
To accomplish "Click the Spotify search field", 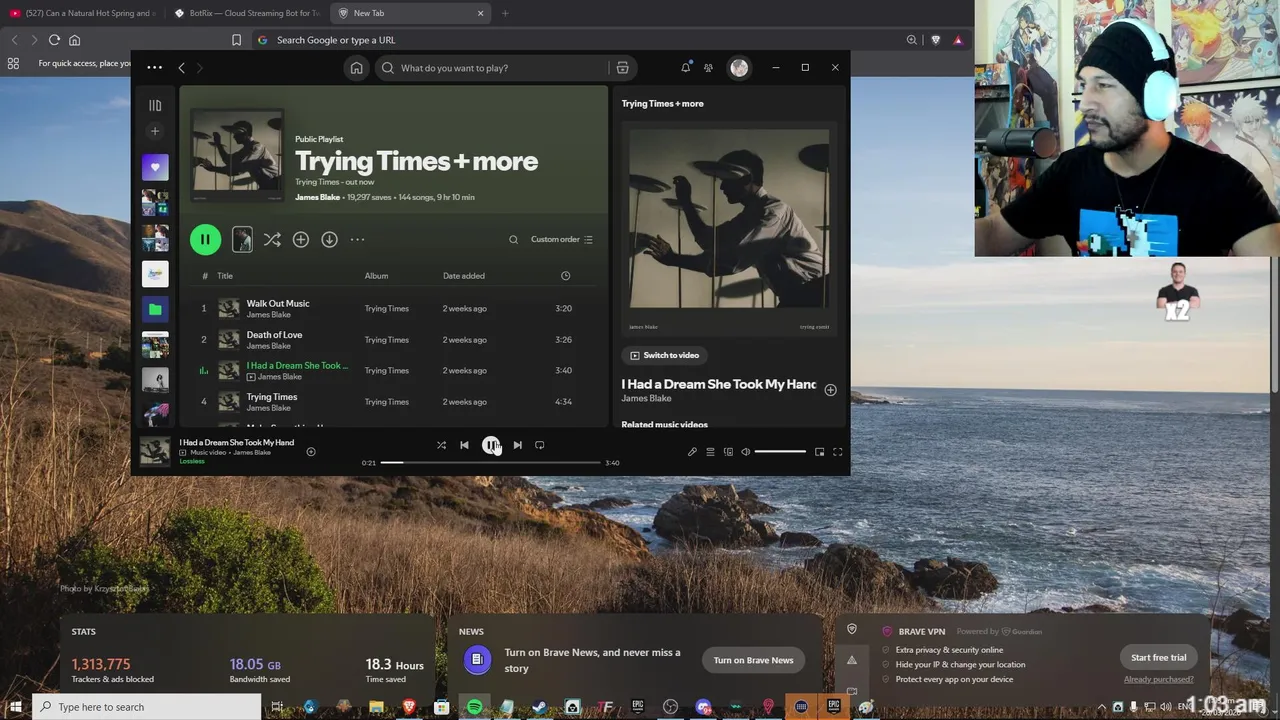I will 495,68.
